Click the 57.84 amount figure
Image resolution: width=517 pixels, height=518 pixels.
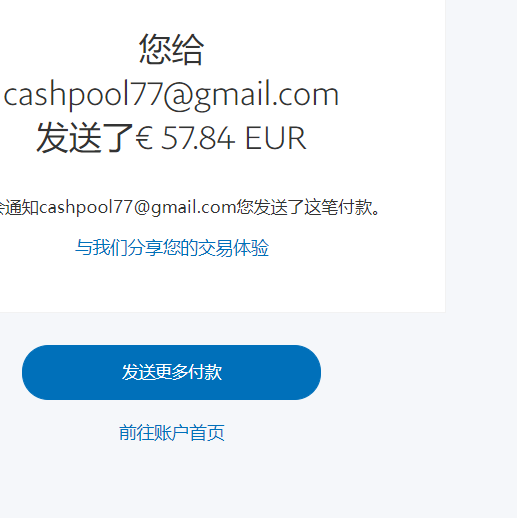198,138
